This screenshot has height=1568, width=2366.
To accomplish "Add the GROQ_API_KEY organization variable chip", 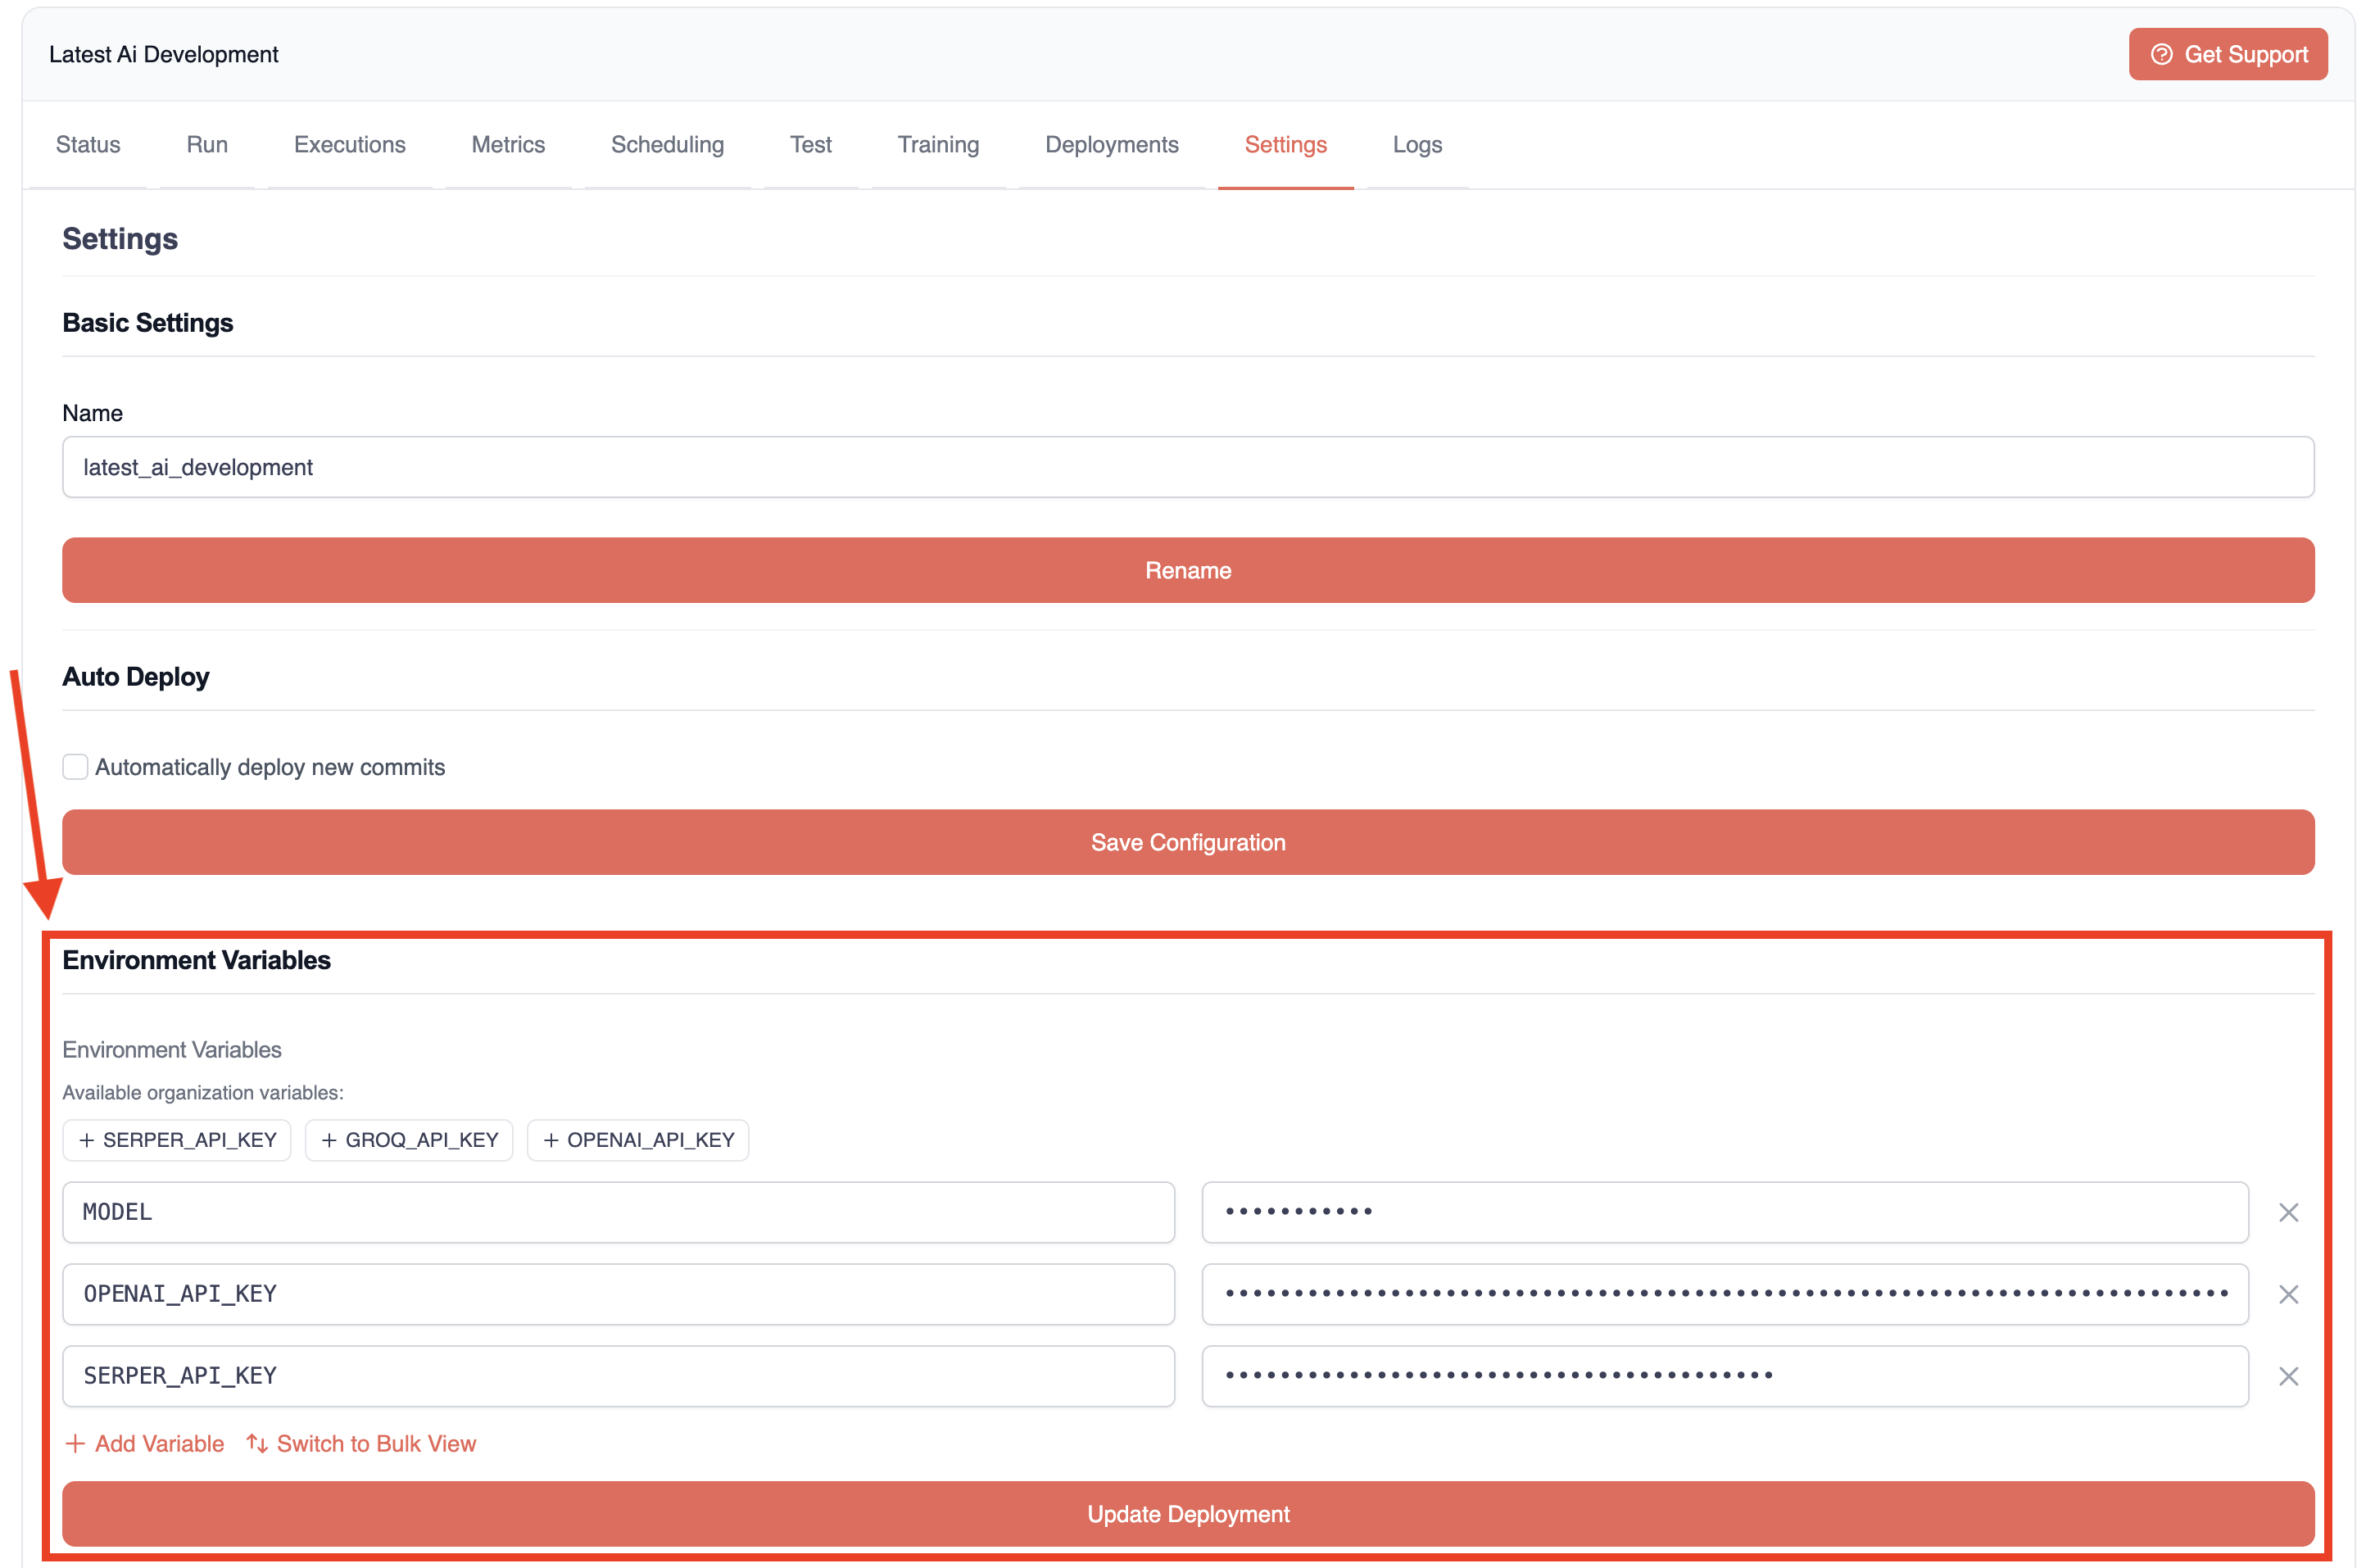I will click(x=409, y=1140).
